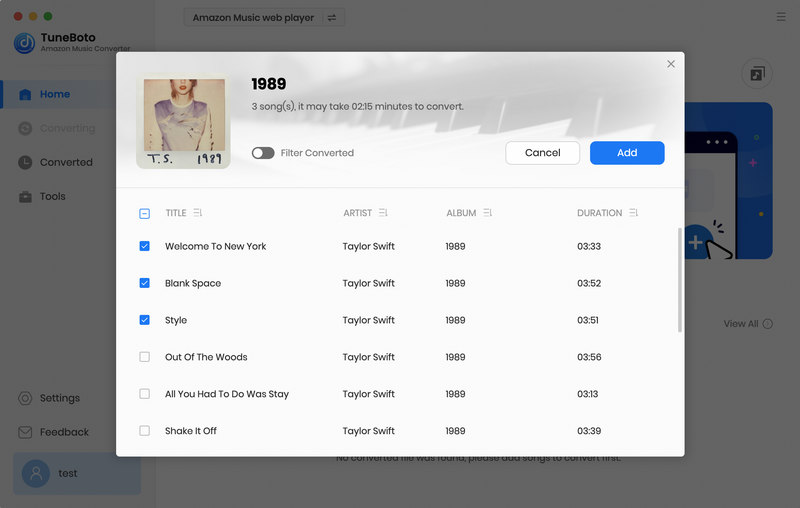Check the Shake It Off checkbox
This screenshot has width=800, height=508.
144,431
